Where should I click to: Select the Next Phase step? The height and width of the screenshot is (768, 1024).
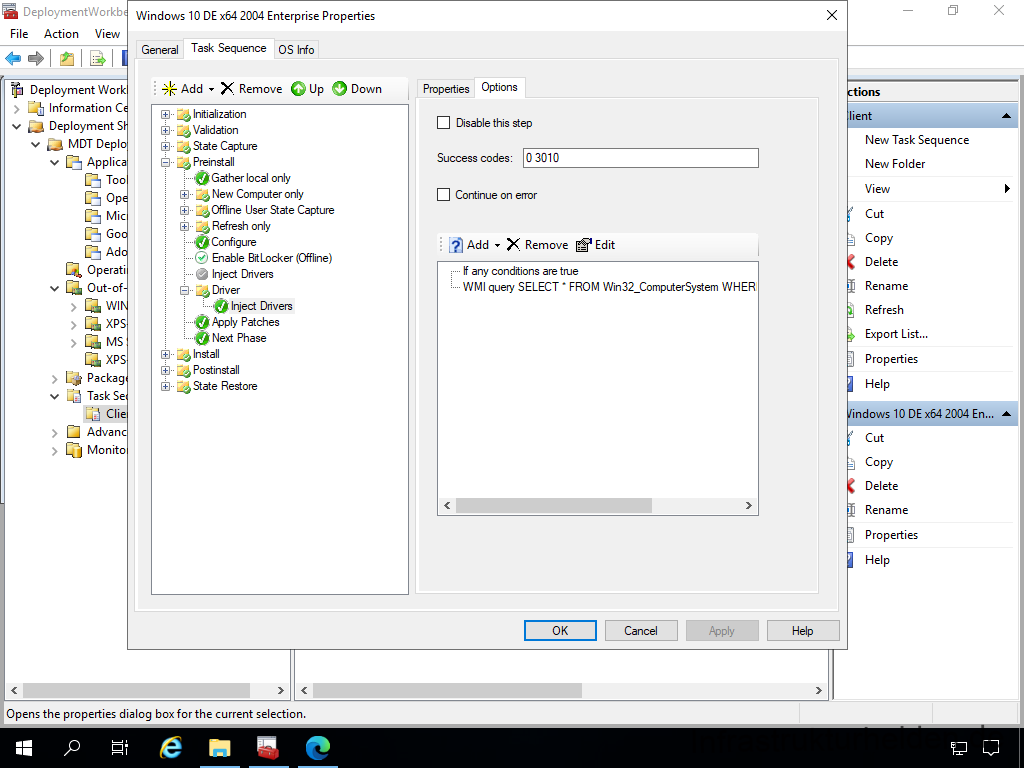239,338
